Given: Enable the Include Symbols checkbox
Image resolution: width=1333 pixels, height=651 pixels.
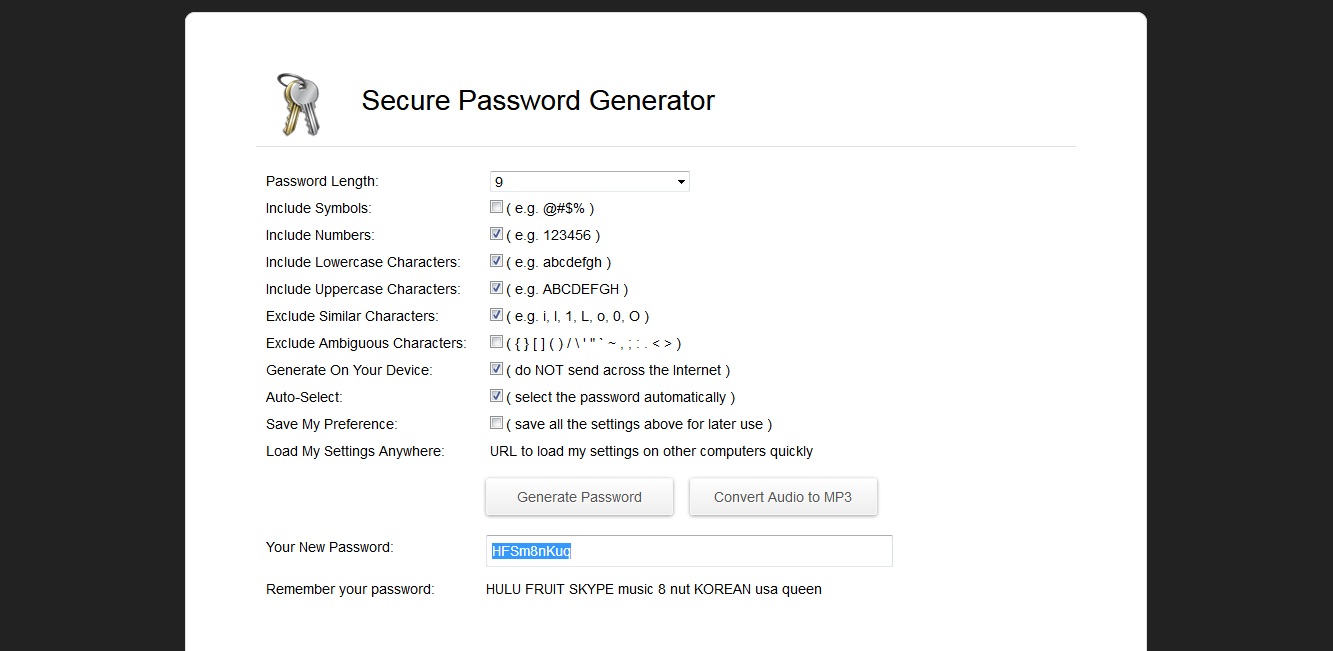Looking at the screenshot, I should pos(497,208).
